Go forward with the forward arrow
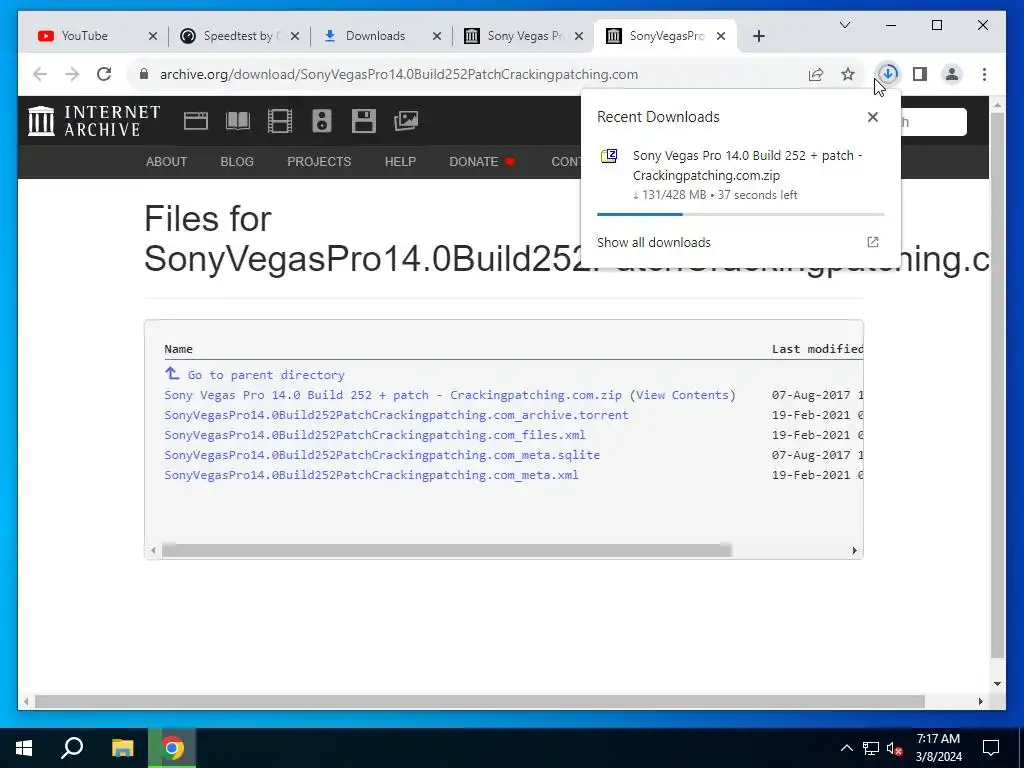 pos(72,74)
